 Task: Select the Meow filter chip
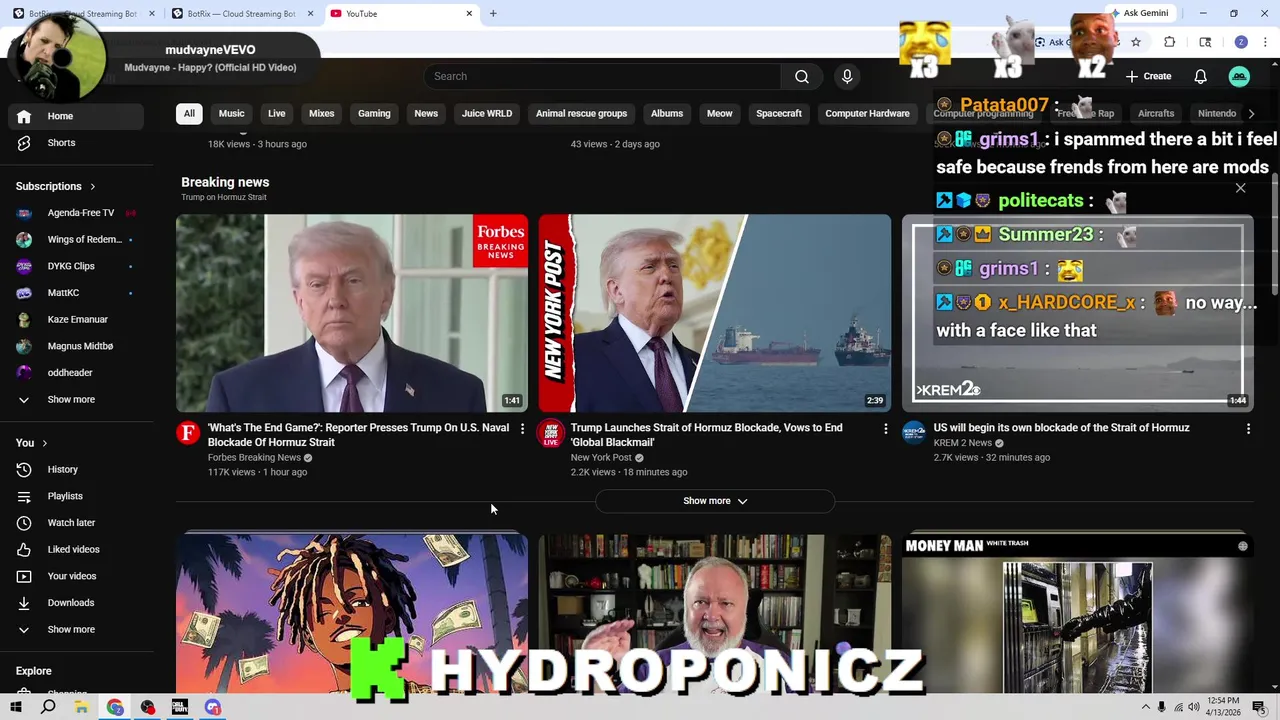(x=720, y=113)
